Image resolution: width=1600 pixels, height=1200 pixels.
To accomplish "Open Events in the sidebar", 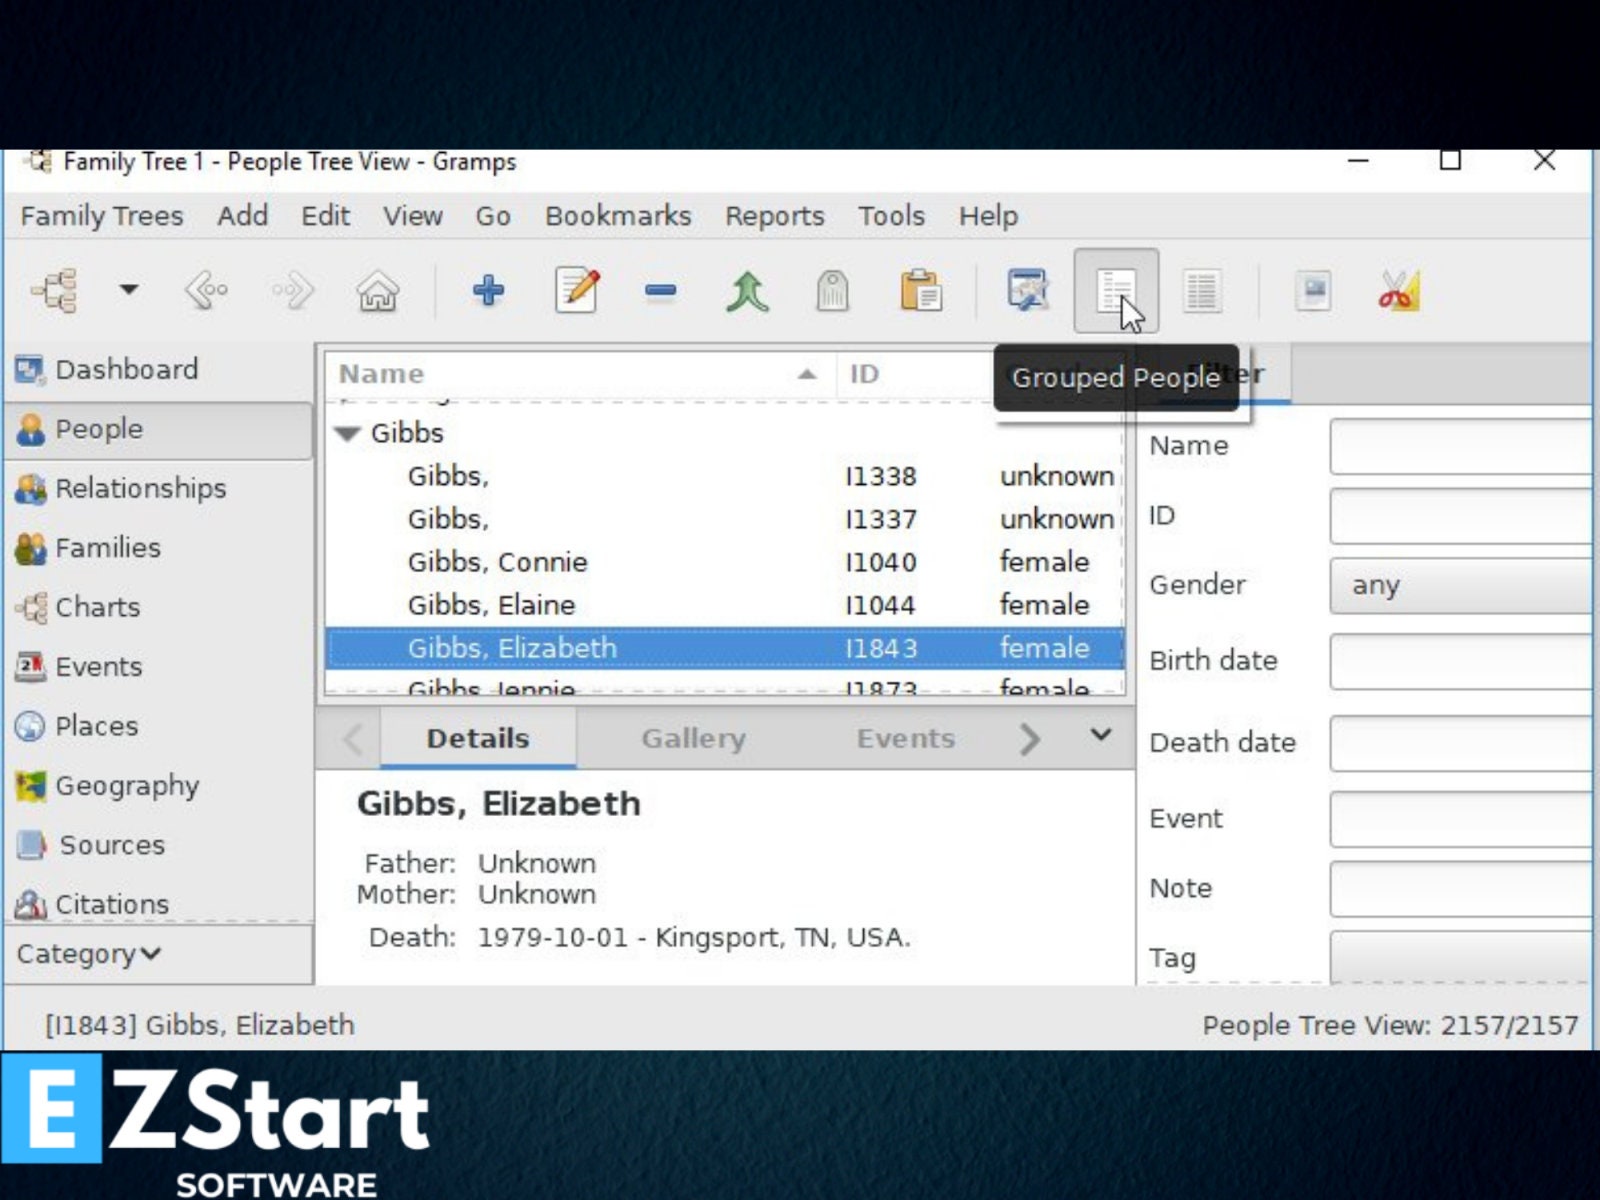I will (158, 667).
